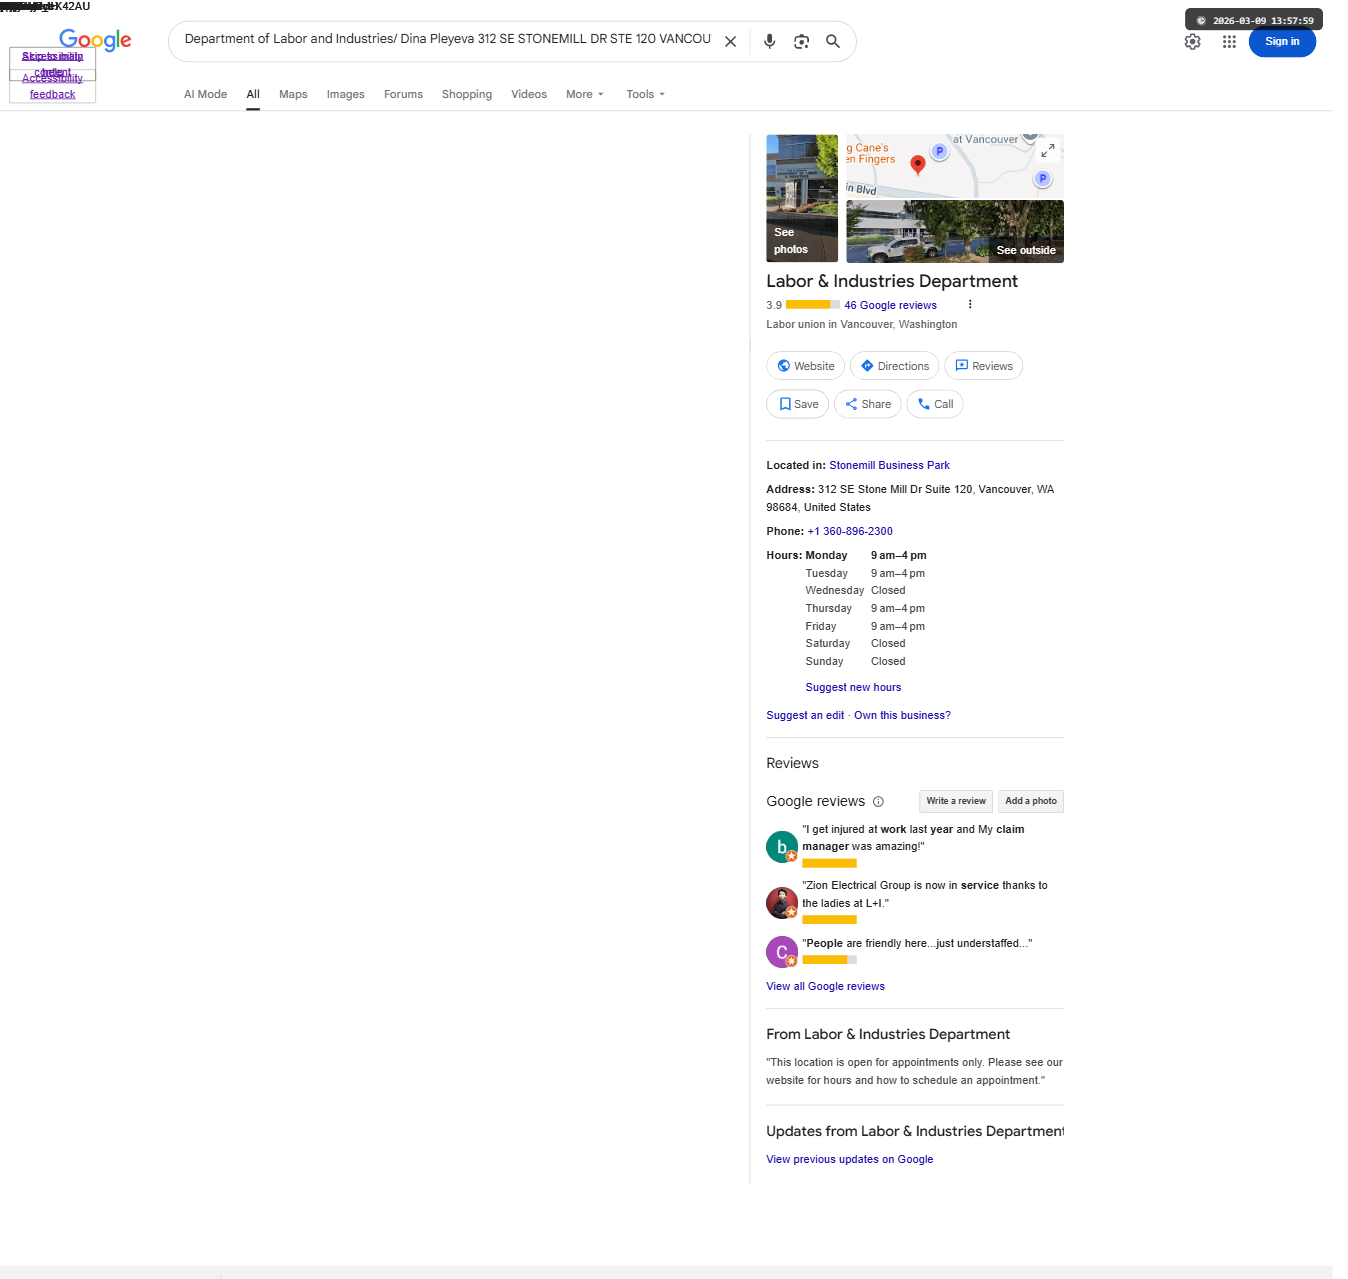This screenshot has height=1279, width=1348.
Task: Click the review about Zion Electrical Group
Action: [x=925, y=895]
